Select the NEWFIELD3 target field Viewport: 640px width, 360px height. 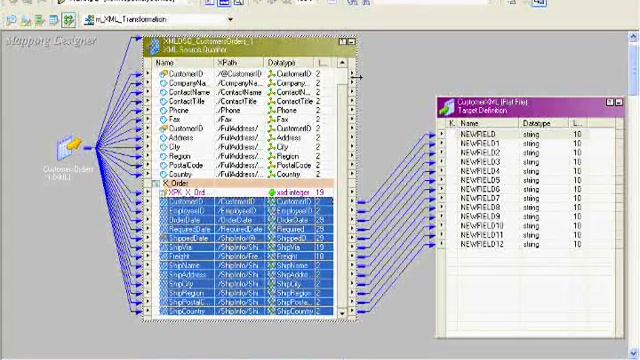click(480, 162)
